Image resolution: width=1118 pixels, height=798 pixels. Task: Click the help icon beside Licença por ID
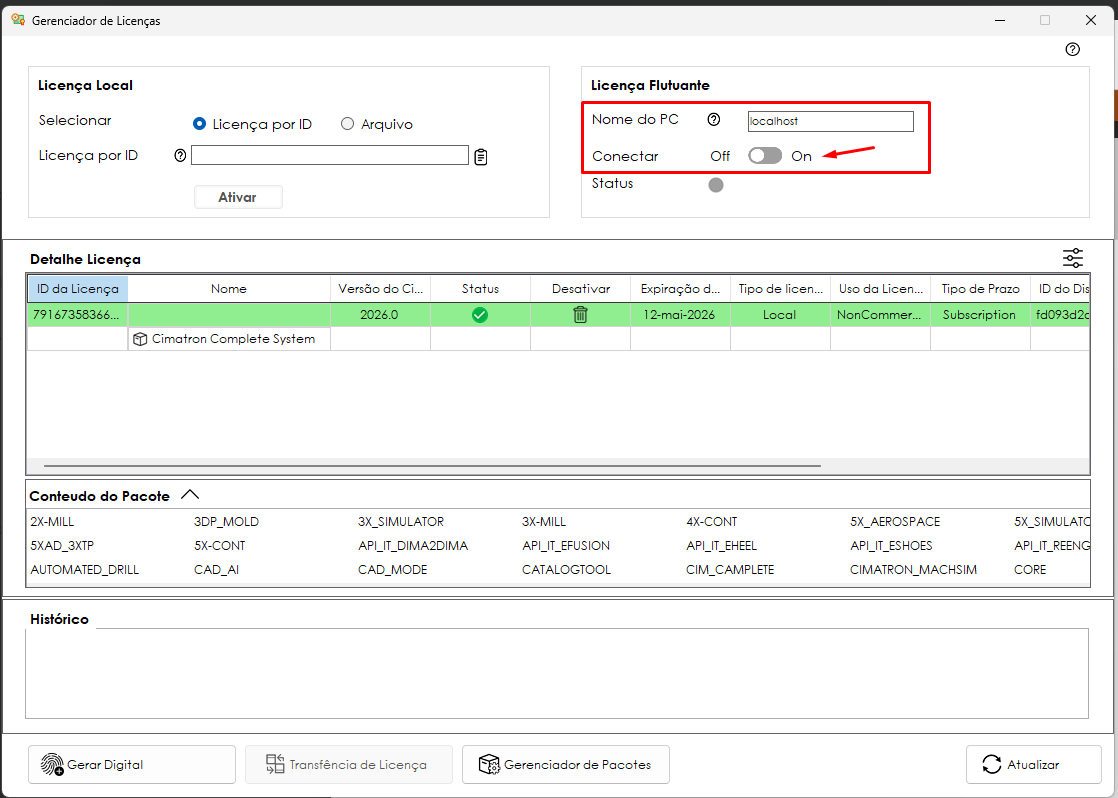pyautogui.click(x=180, y=155)
